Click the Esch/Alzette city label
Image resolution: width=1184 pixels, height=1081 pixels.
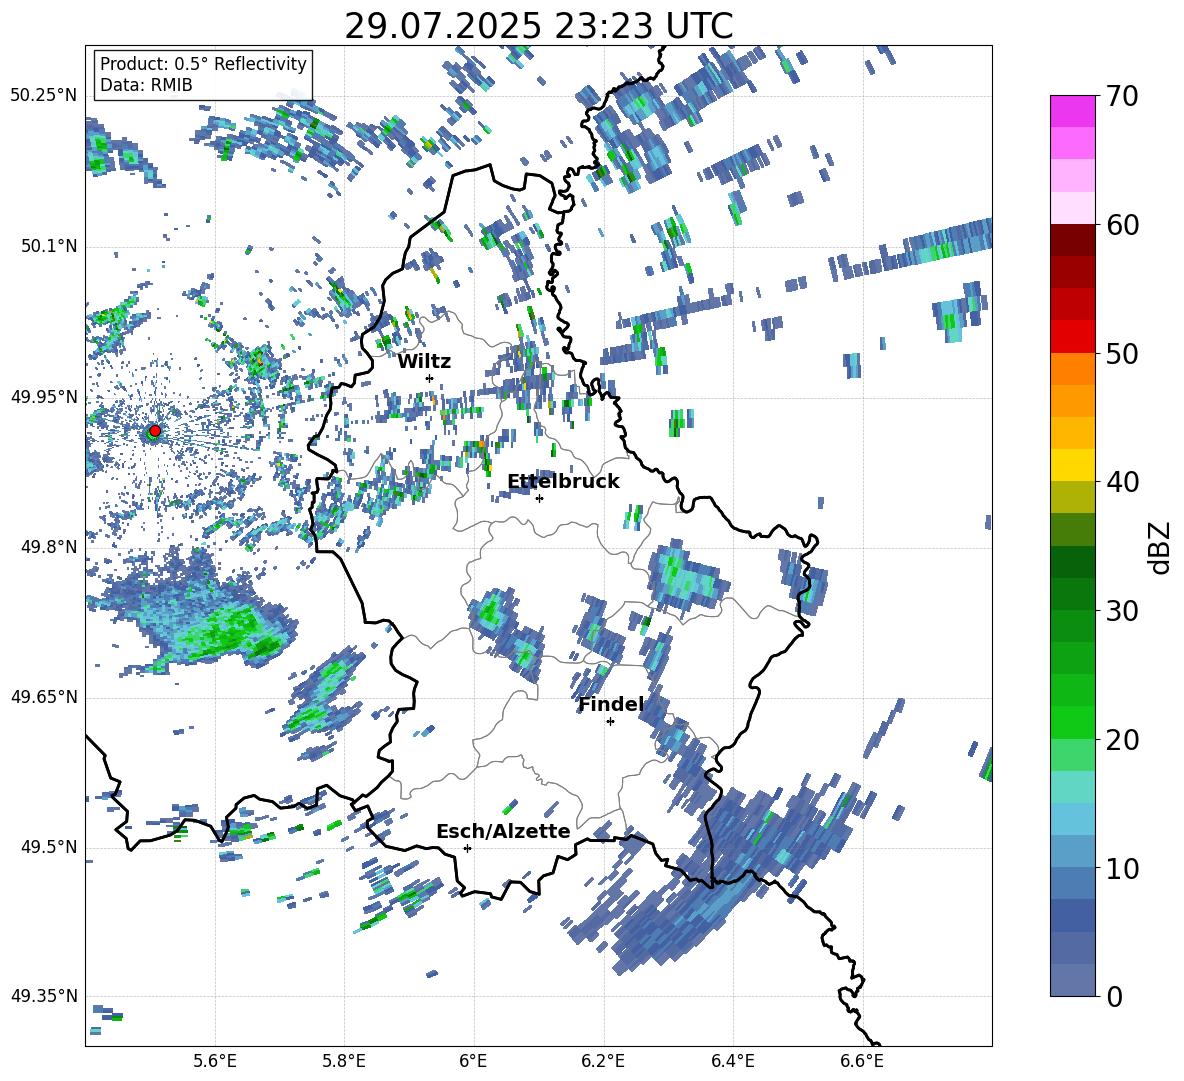(x=503, y=831)
